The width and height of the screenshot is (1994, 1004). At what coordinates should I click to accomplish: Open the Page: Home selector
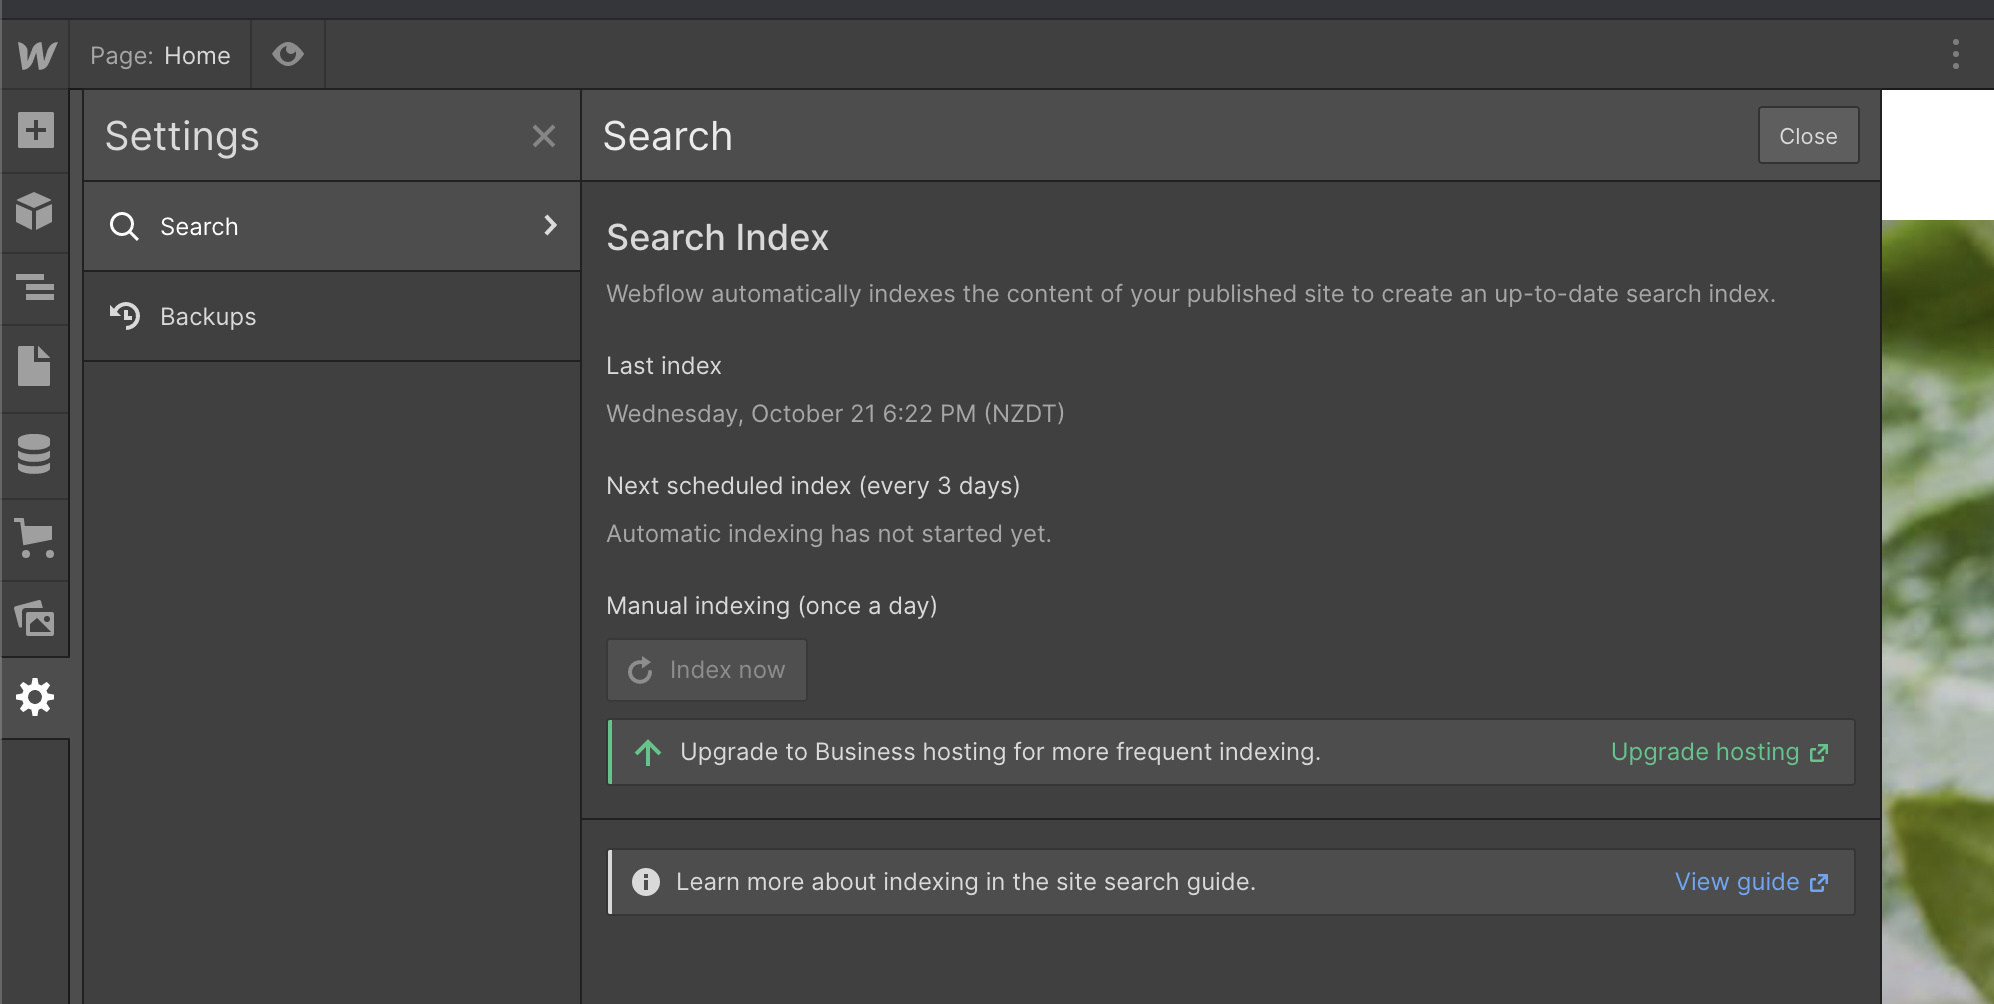point(160,56)
